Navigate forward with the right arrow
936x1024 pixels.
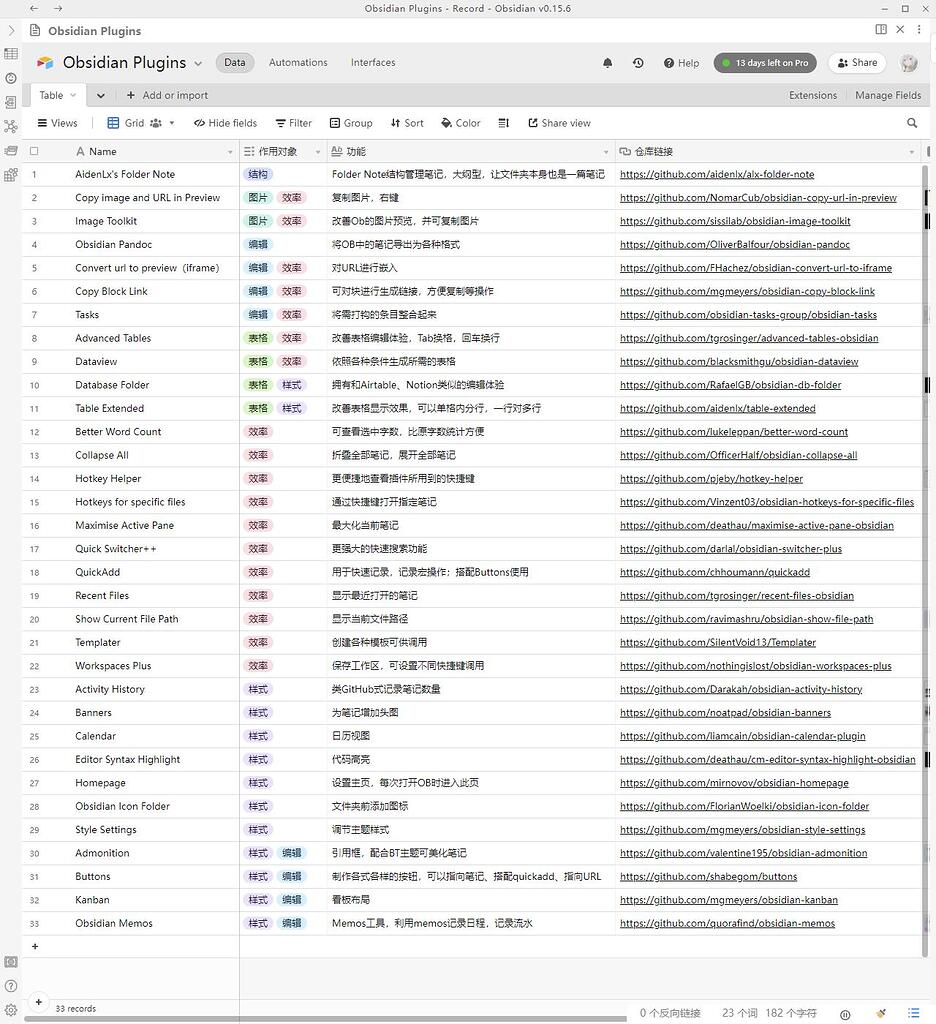[58, 8]
